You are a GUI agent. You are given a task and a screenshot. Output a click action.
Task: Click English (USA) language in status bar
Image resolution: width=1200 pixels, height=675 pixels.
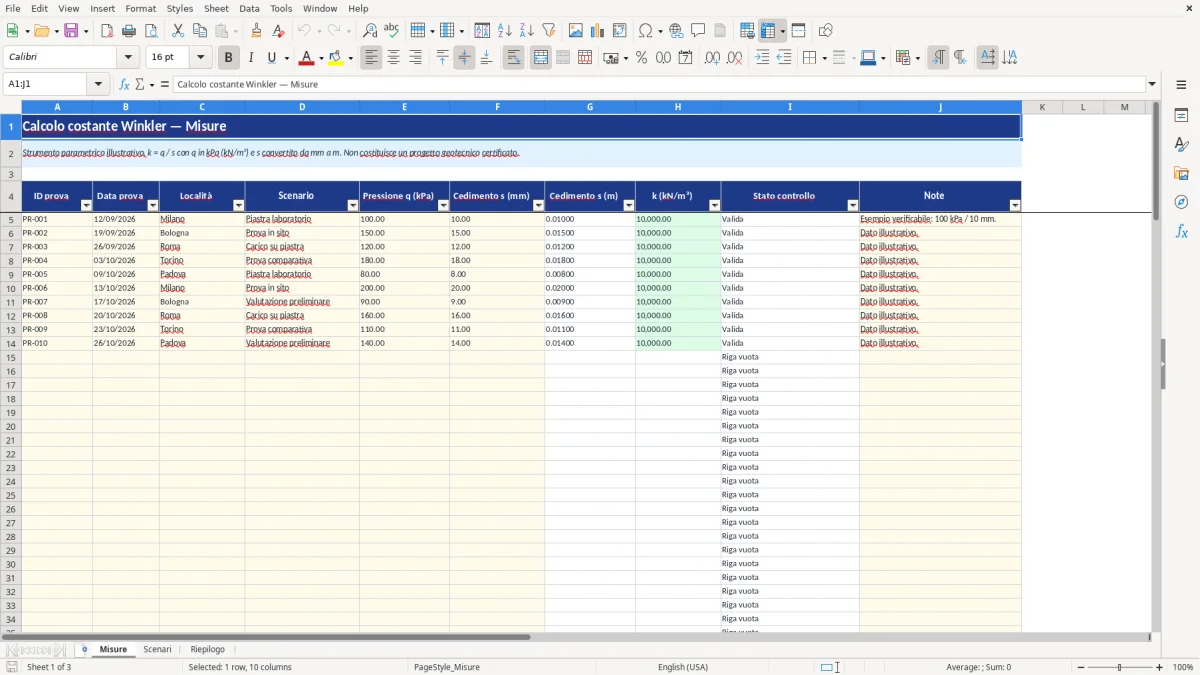[x=683, y=667]
